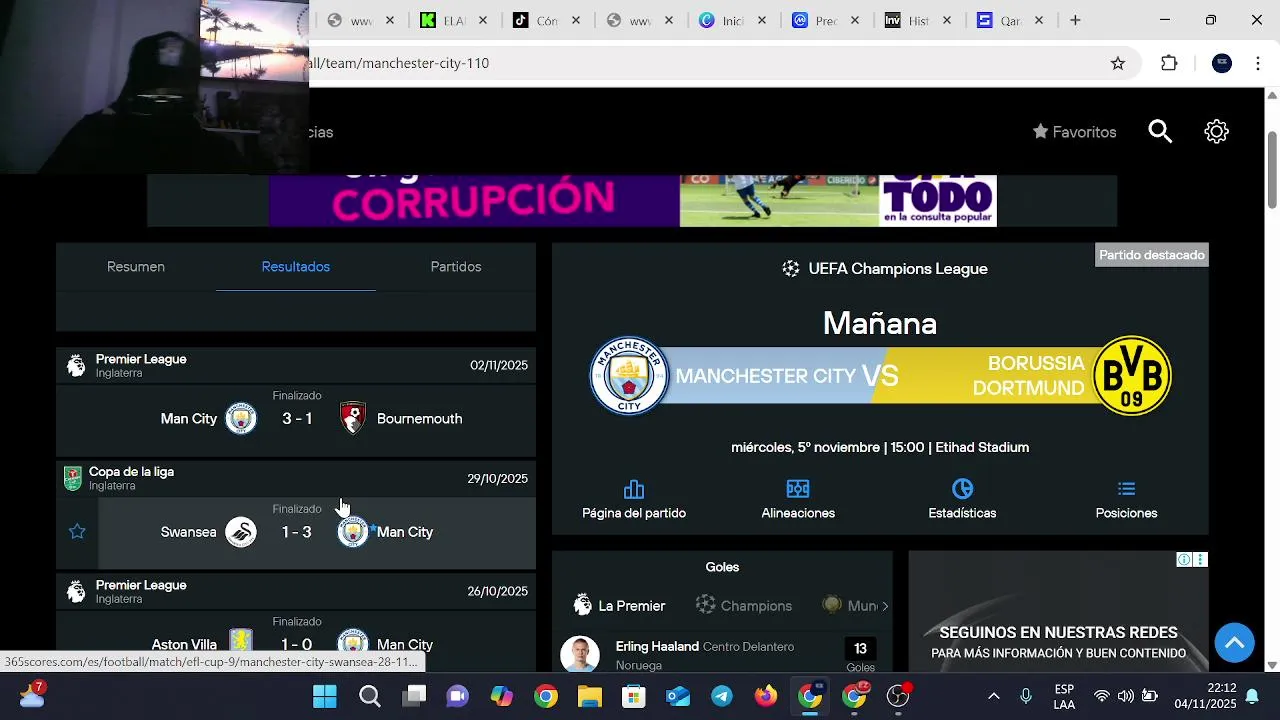
Task: Open the site settings gear icon
Action: (1216, 132)
